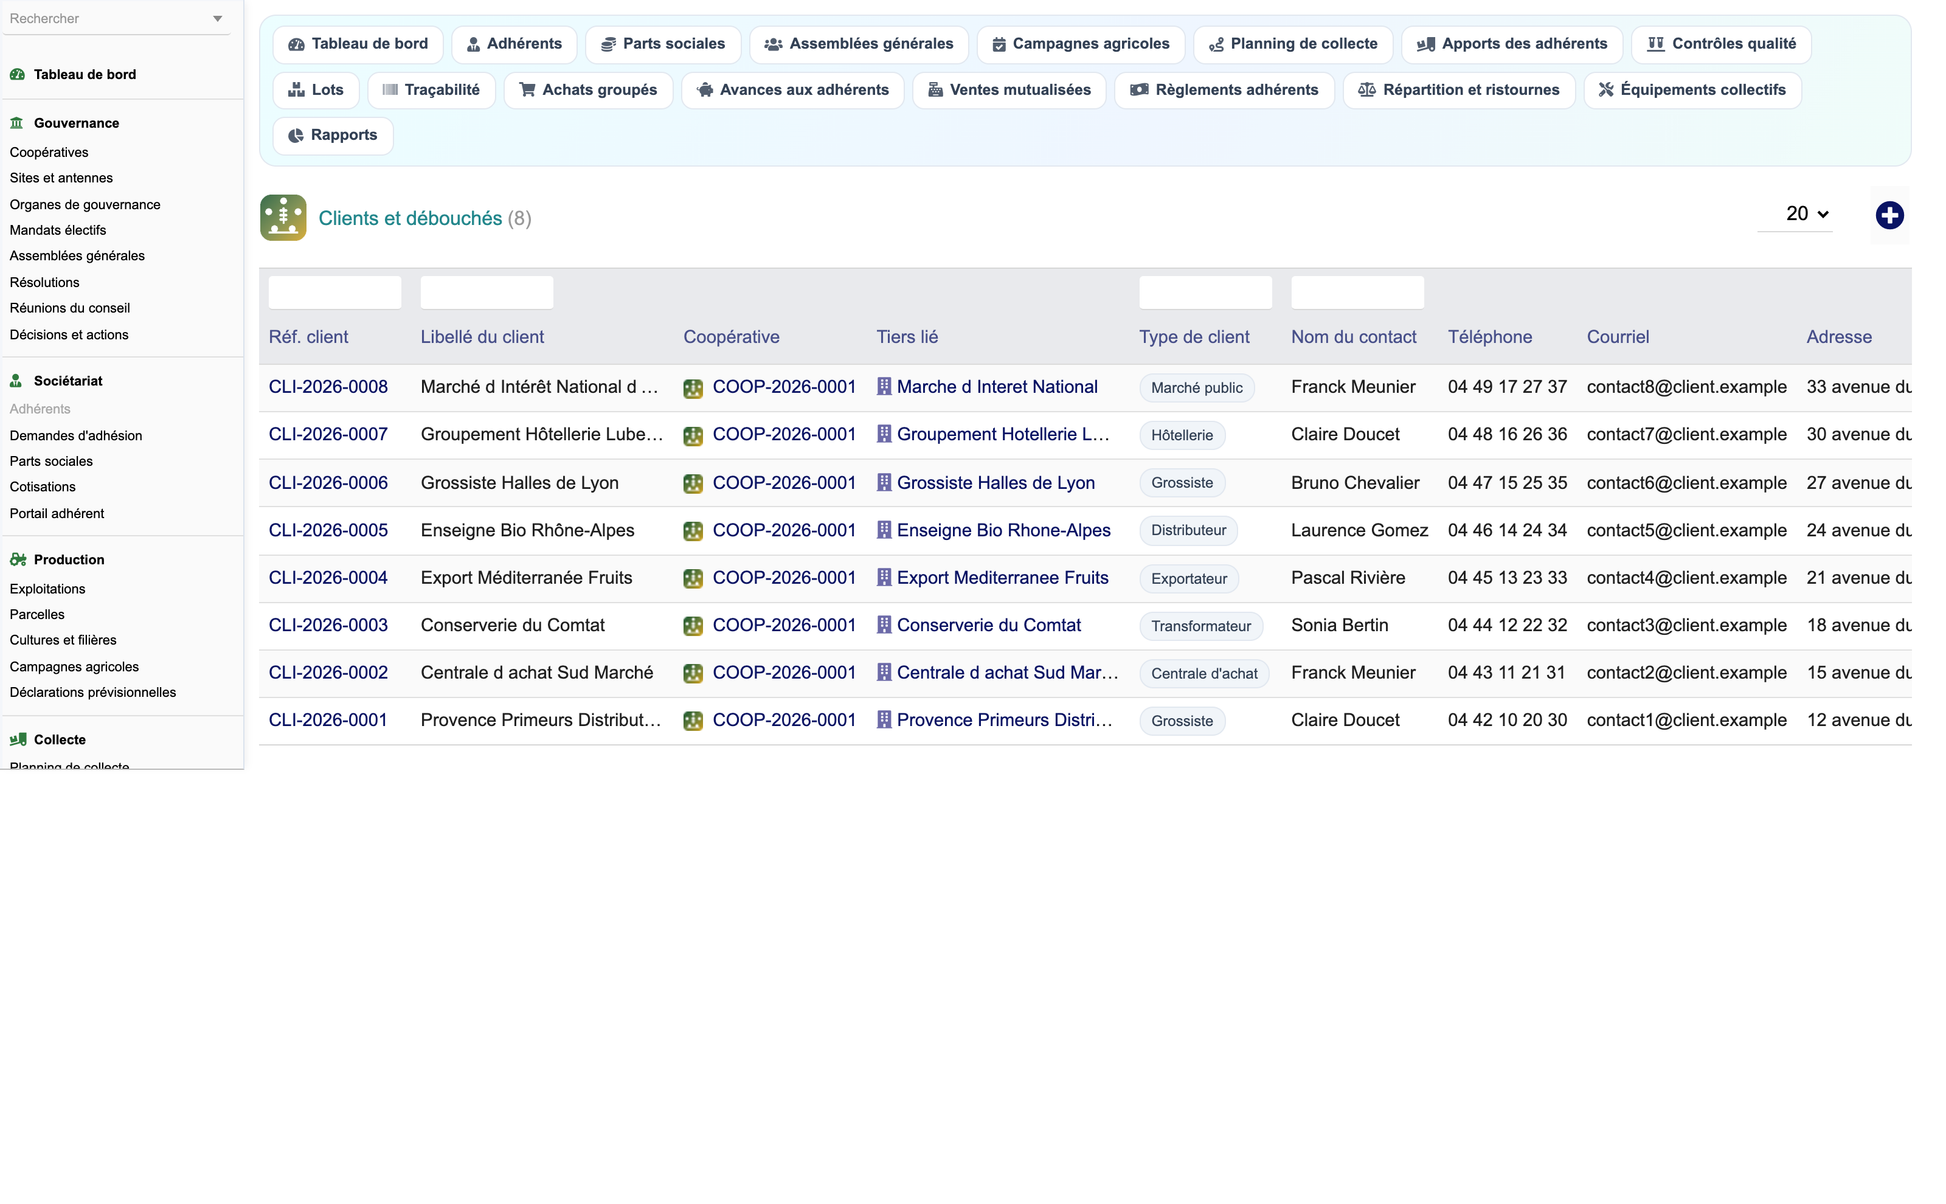Open Adhérents tab in top navigation
The width and height of the screenshot is (1946, 1204).
(x=514, y=44)
